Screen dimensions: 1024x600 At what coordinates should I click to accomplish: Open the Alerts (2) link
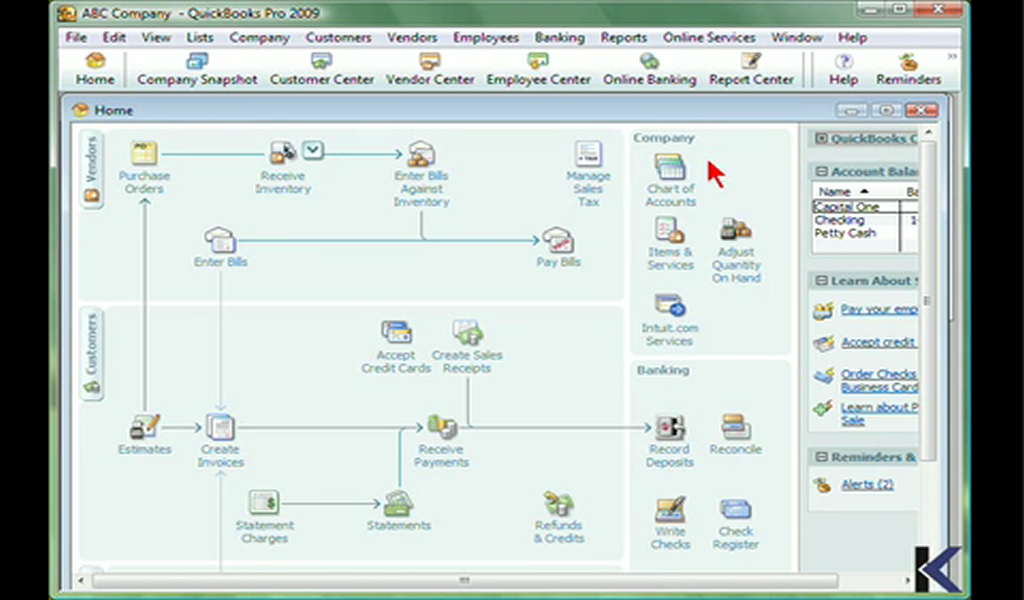[867, 484]
